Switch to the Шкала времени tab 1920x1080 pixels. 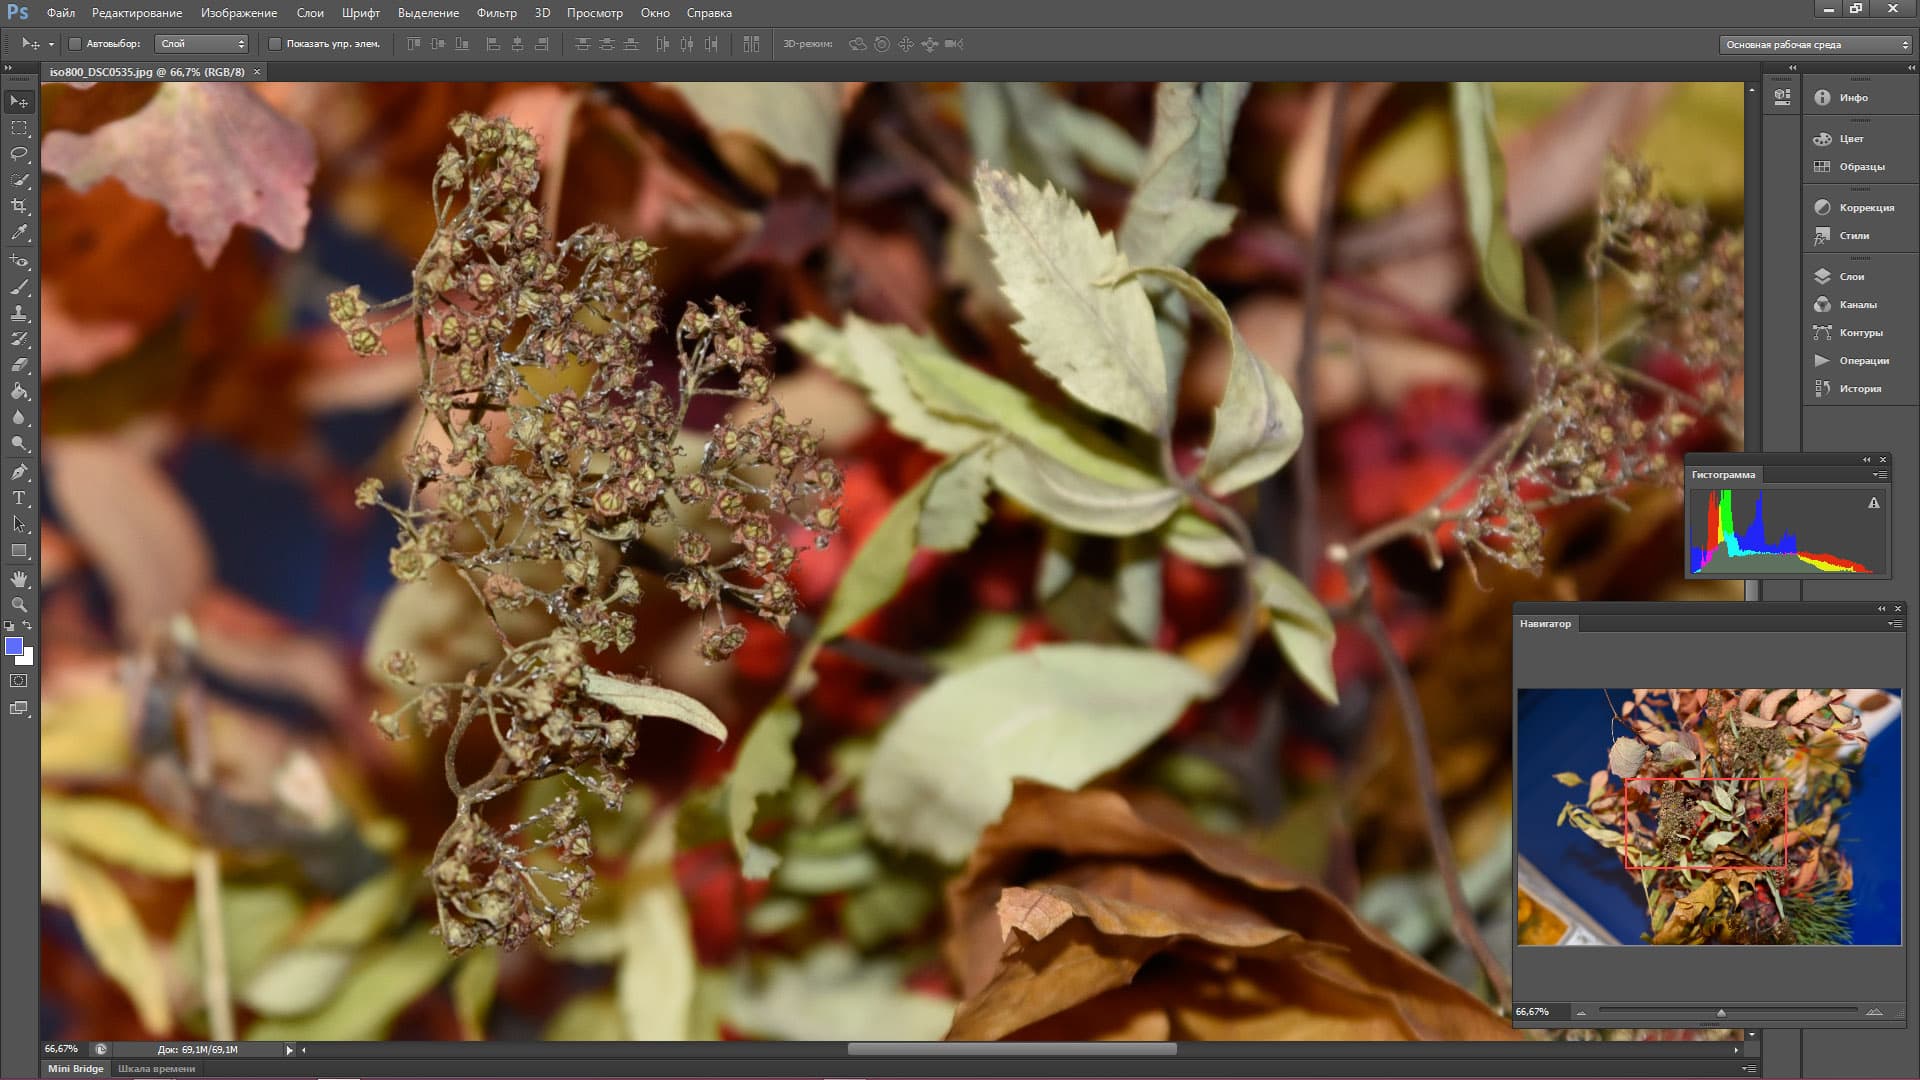tap(156, 1068)
